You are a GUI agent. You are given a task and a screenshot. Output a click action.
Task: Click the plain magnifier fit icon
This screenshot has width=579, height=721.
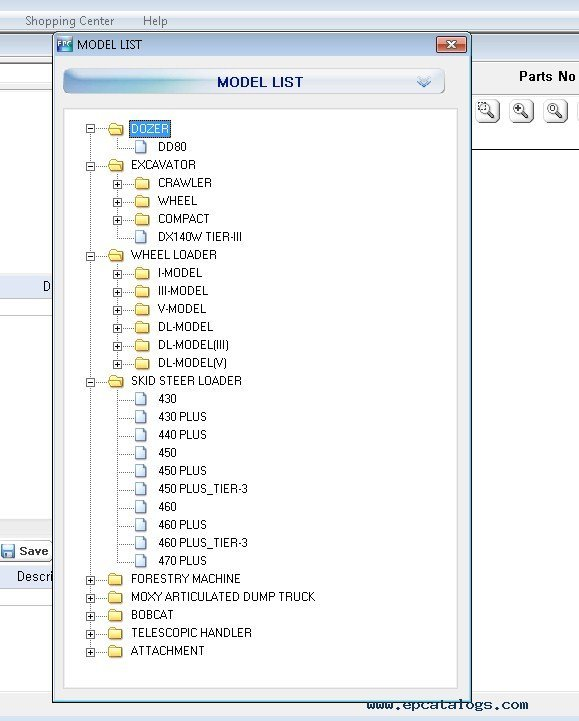point(555,111)
